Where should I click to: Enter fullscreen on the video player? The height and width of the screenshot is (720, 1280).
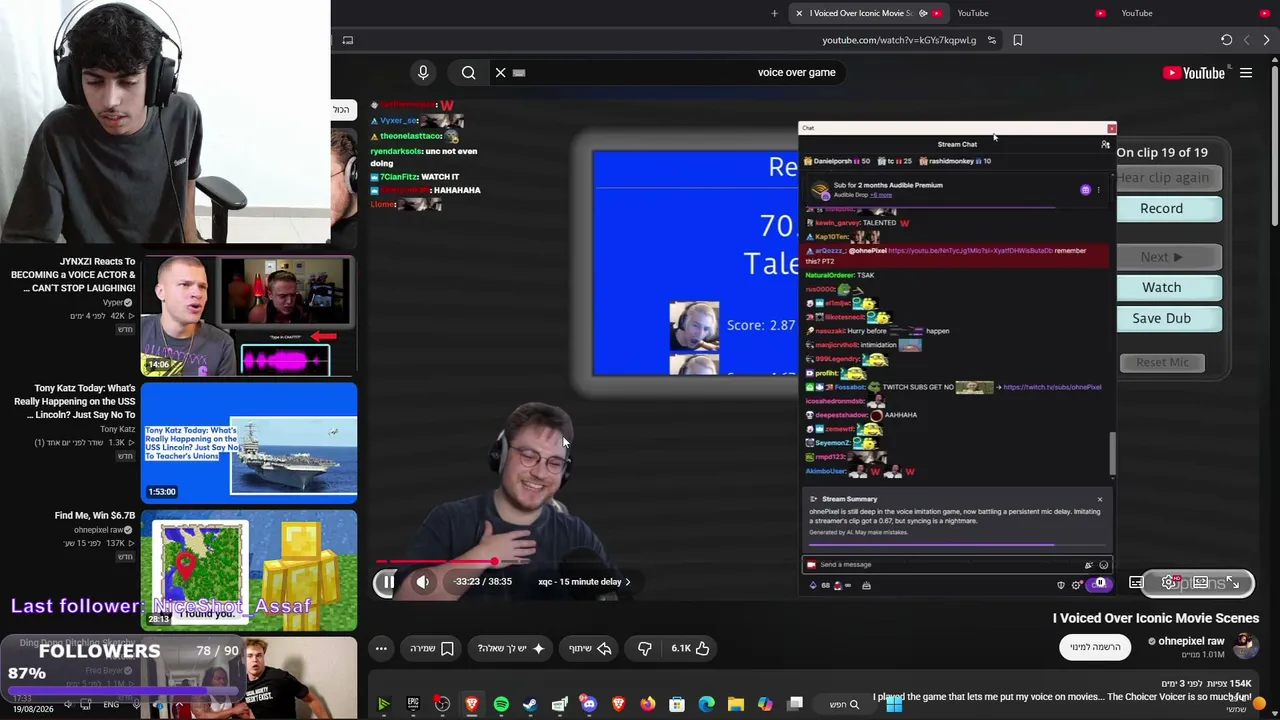(1233, 583)
